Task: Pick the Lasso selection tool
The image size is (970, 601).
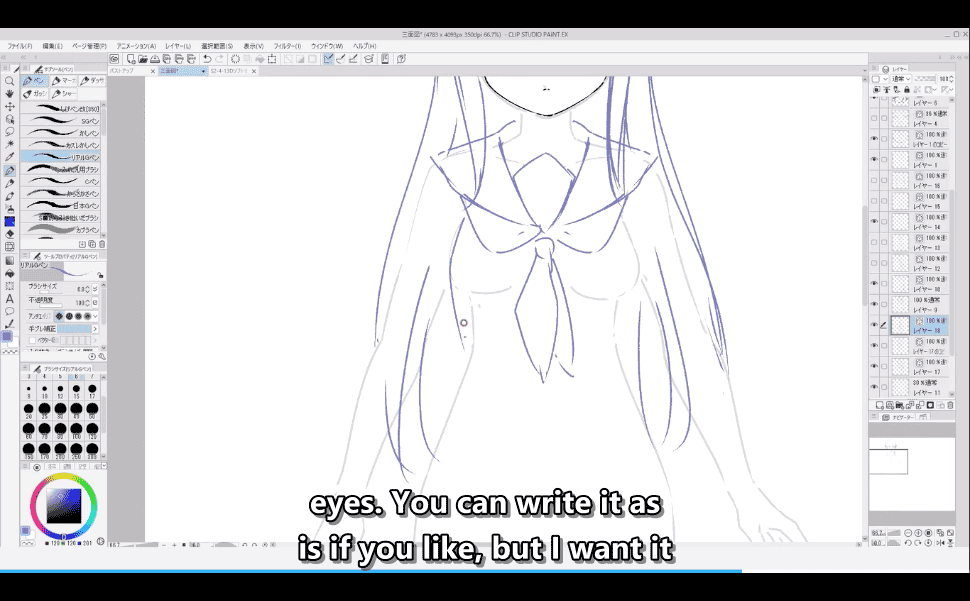Action: click(9, 131)
